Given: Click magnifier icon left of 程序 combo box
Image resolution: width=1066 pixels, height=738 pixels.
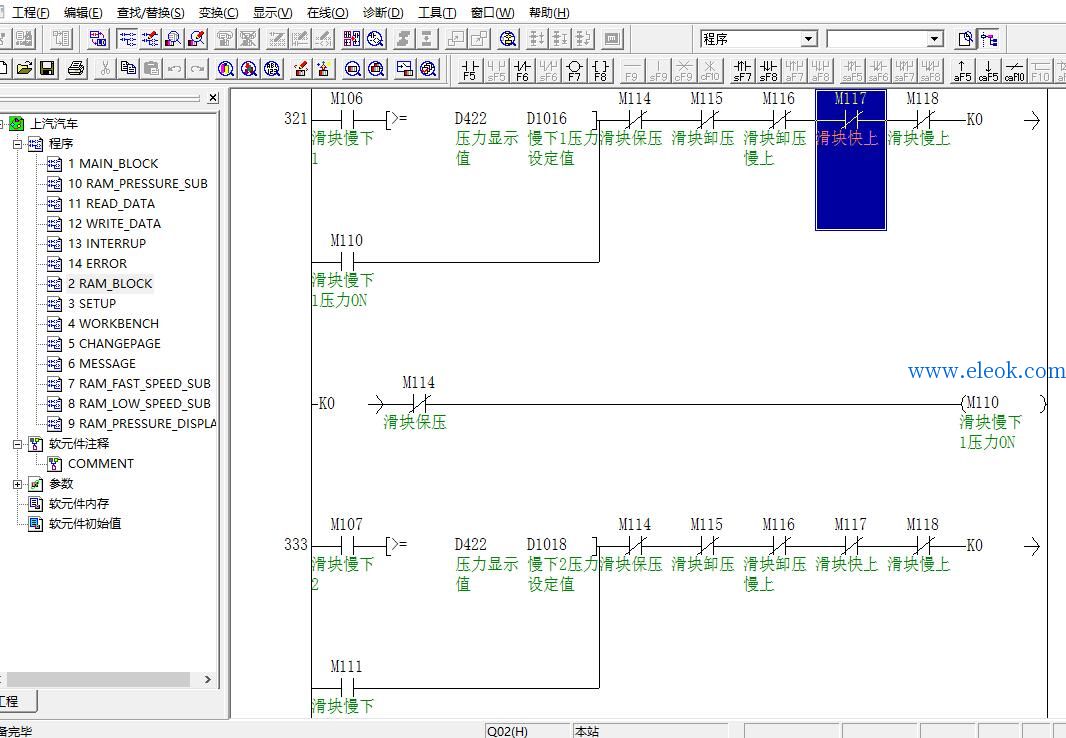Looking at the screenshot, I should [508, 38].
